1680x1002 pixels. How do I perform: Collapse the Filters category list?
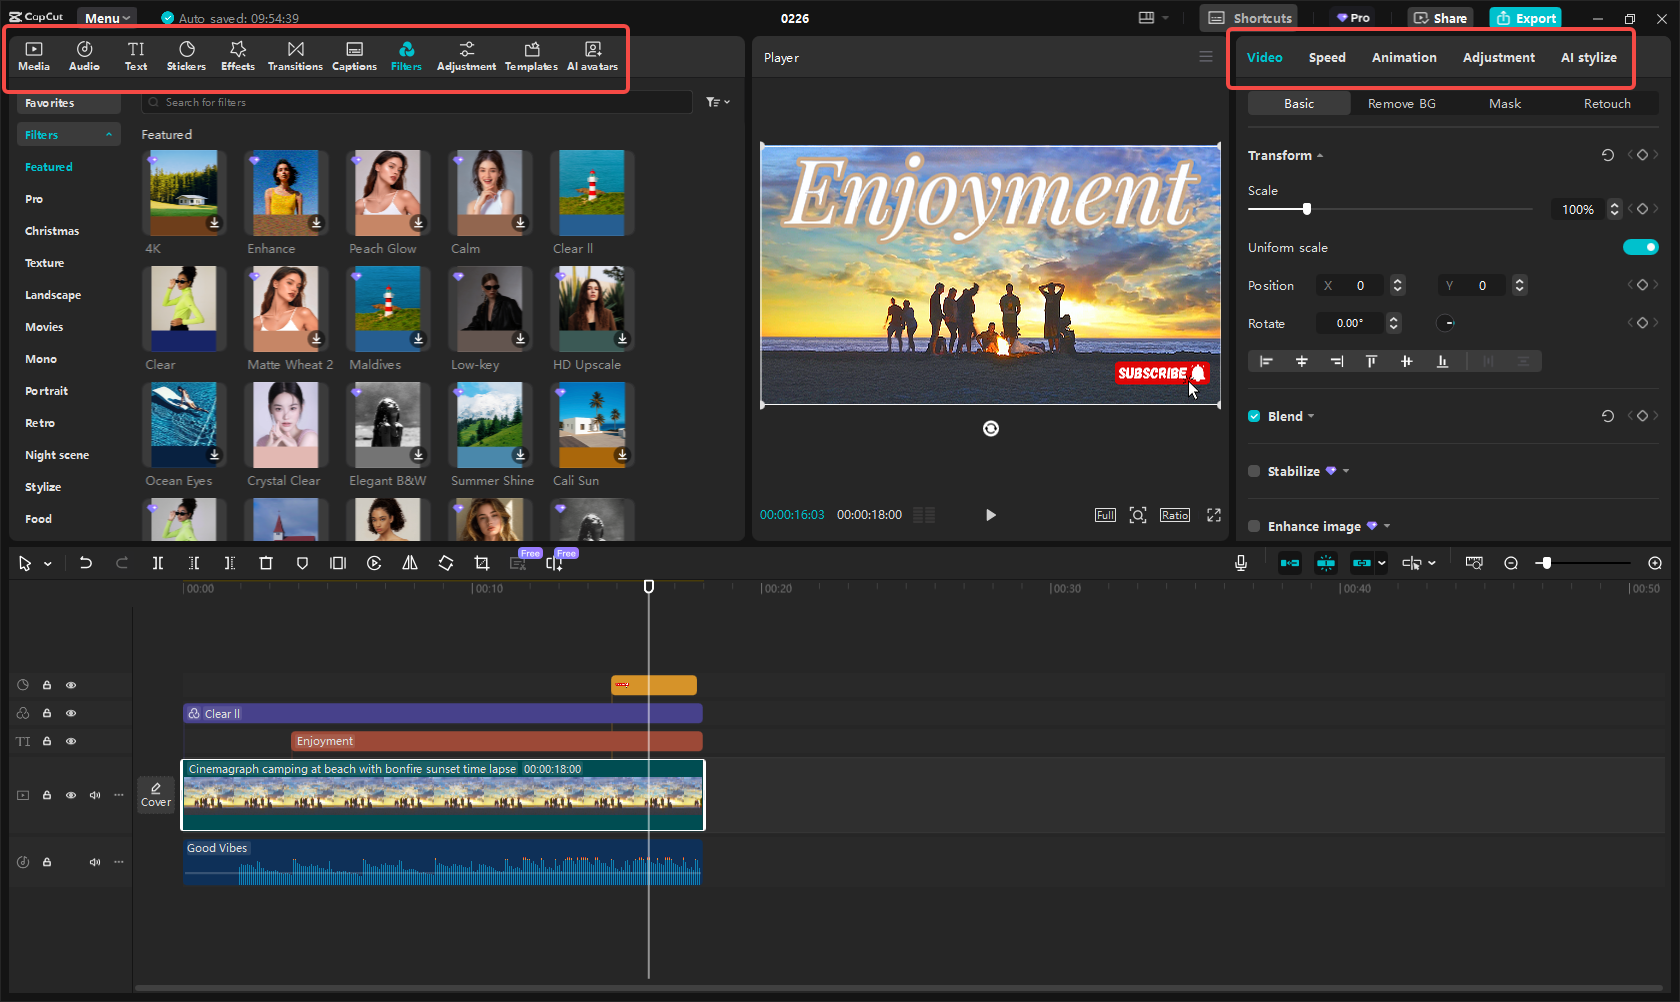108,135
